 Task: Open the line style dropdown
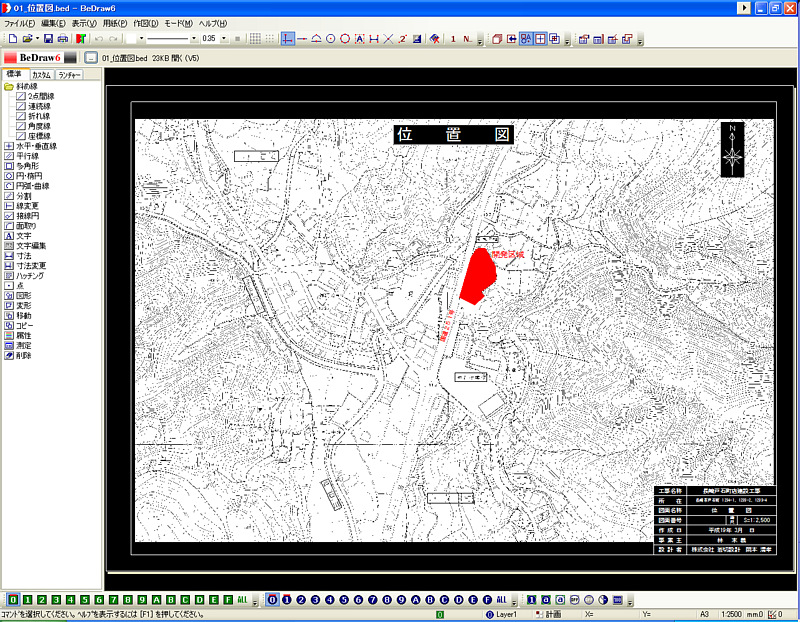[x=192, y=38]
